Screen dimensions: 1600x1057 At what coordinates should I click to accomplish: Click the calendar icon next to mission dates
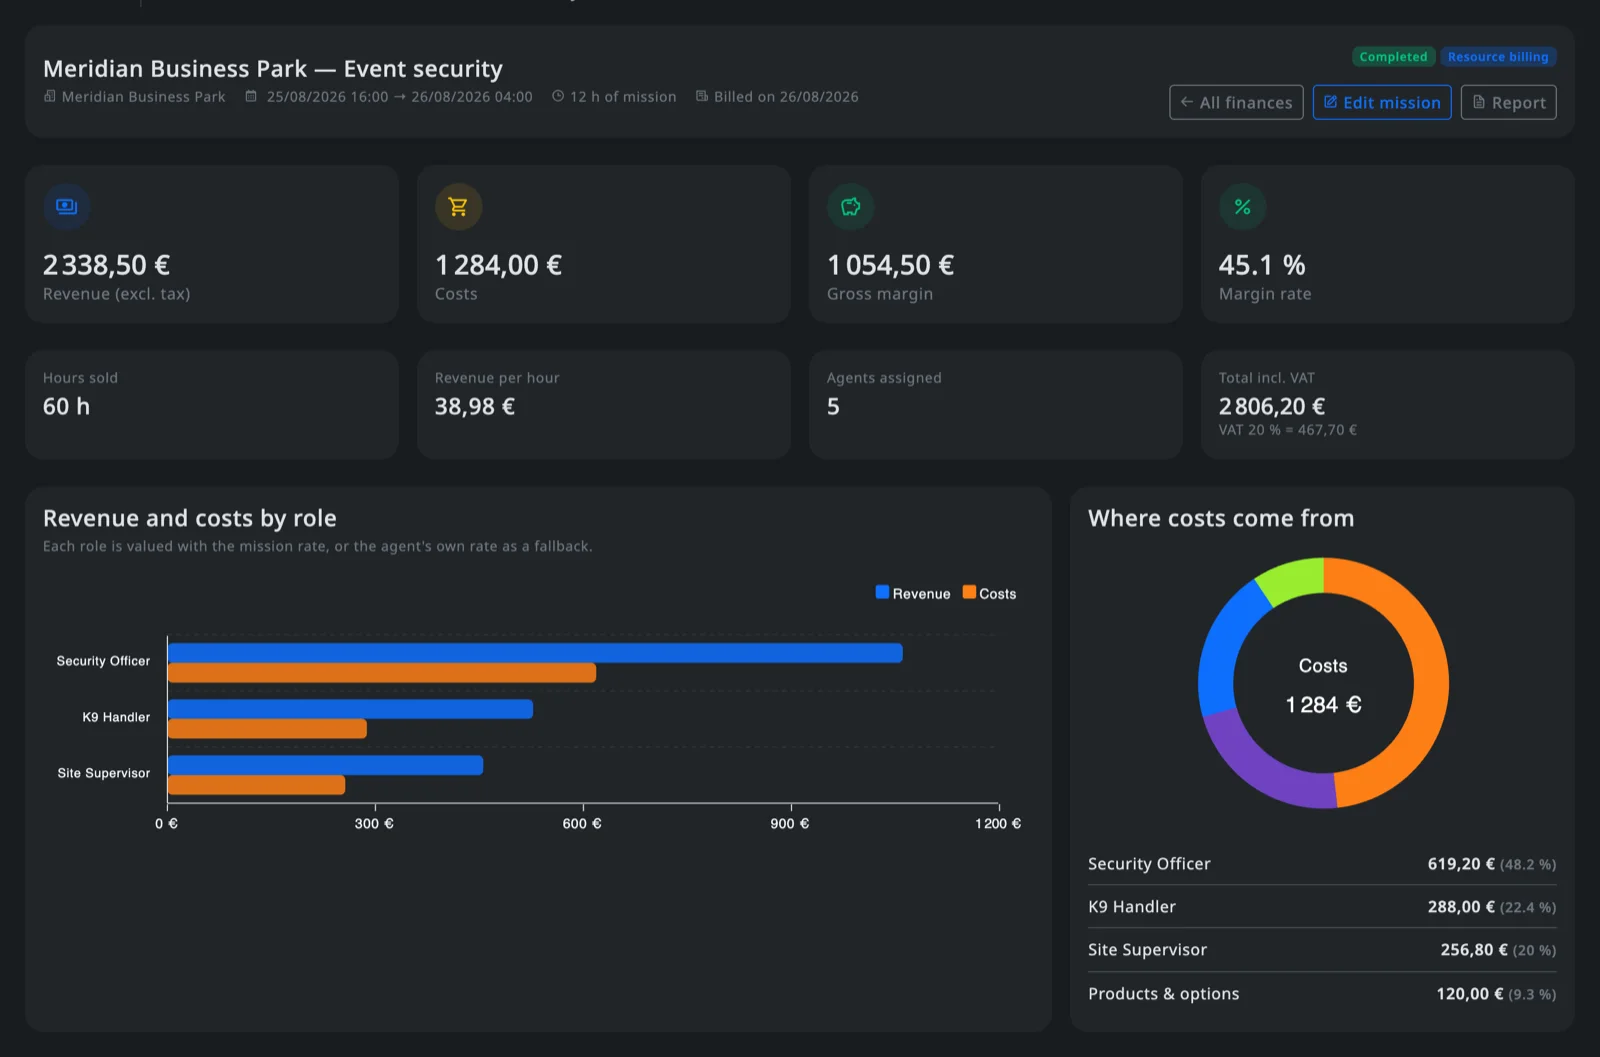click(x=252, y=97)
